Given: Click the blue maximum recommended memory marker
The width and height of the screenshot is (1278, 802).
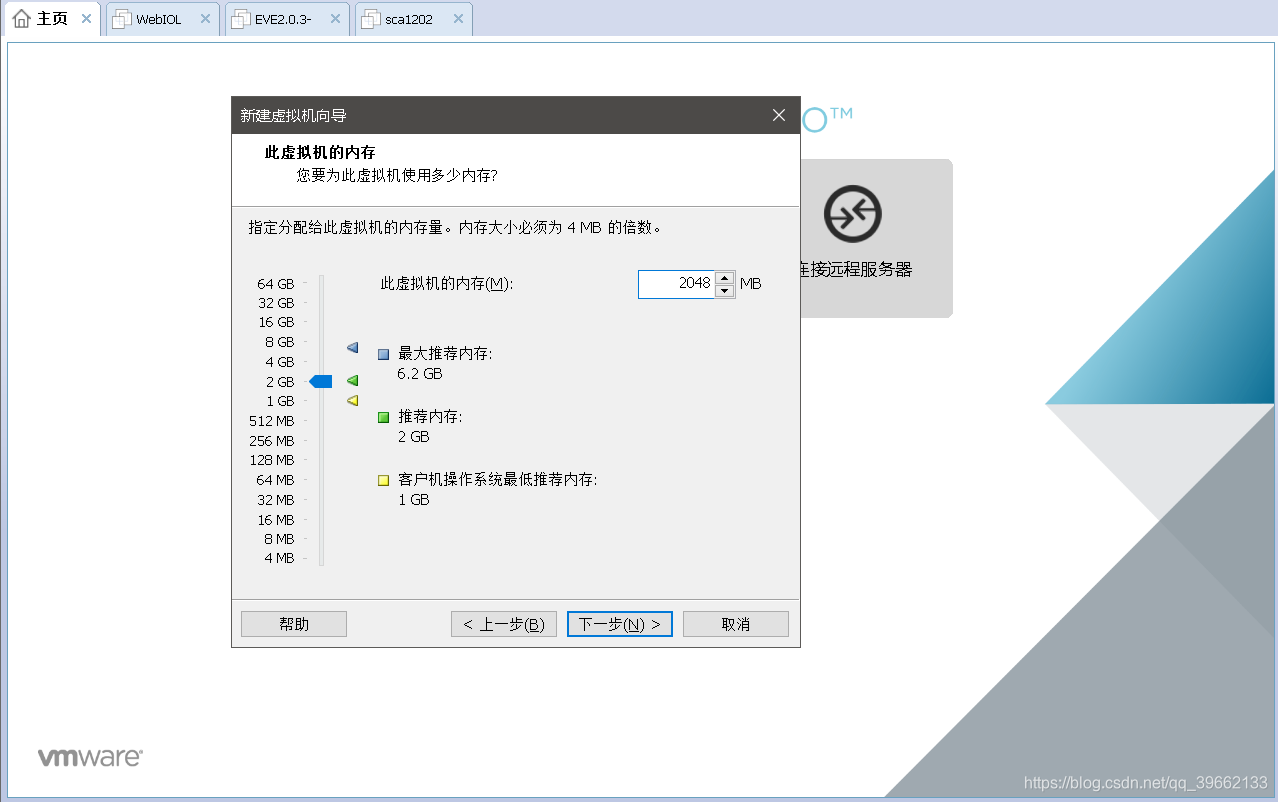Looking at the screenshot, I should pyautogui.click(x=352, y=348).
